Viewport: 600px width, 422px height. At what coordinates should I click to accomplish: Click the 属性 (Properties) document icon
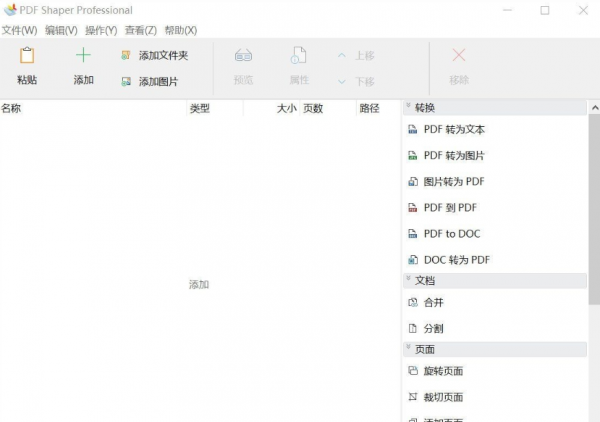click(x=298, y=55)
